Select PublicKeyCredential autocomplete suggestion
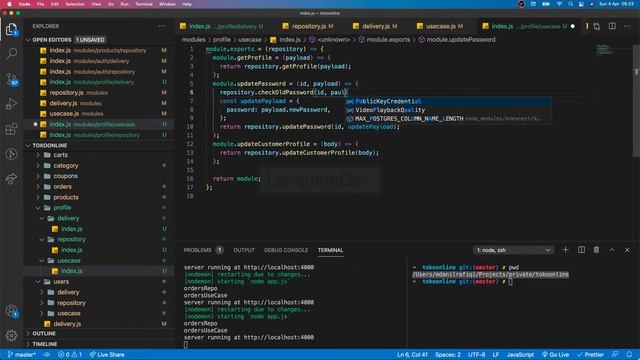Screen dimensions: 640x360 click(448, 101)
